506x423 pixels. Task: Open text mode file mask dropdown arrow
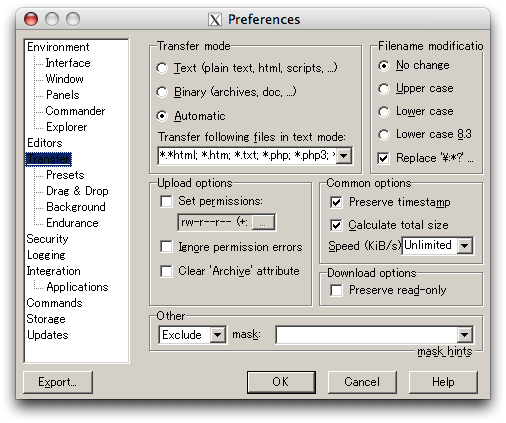click(x=344, y=156)
